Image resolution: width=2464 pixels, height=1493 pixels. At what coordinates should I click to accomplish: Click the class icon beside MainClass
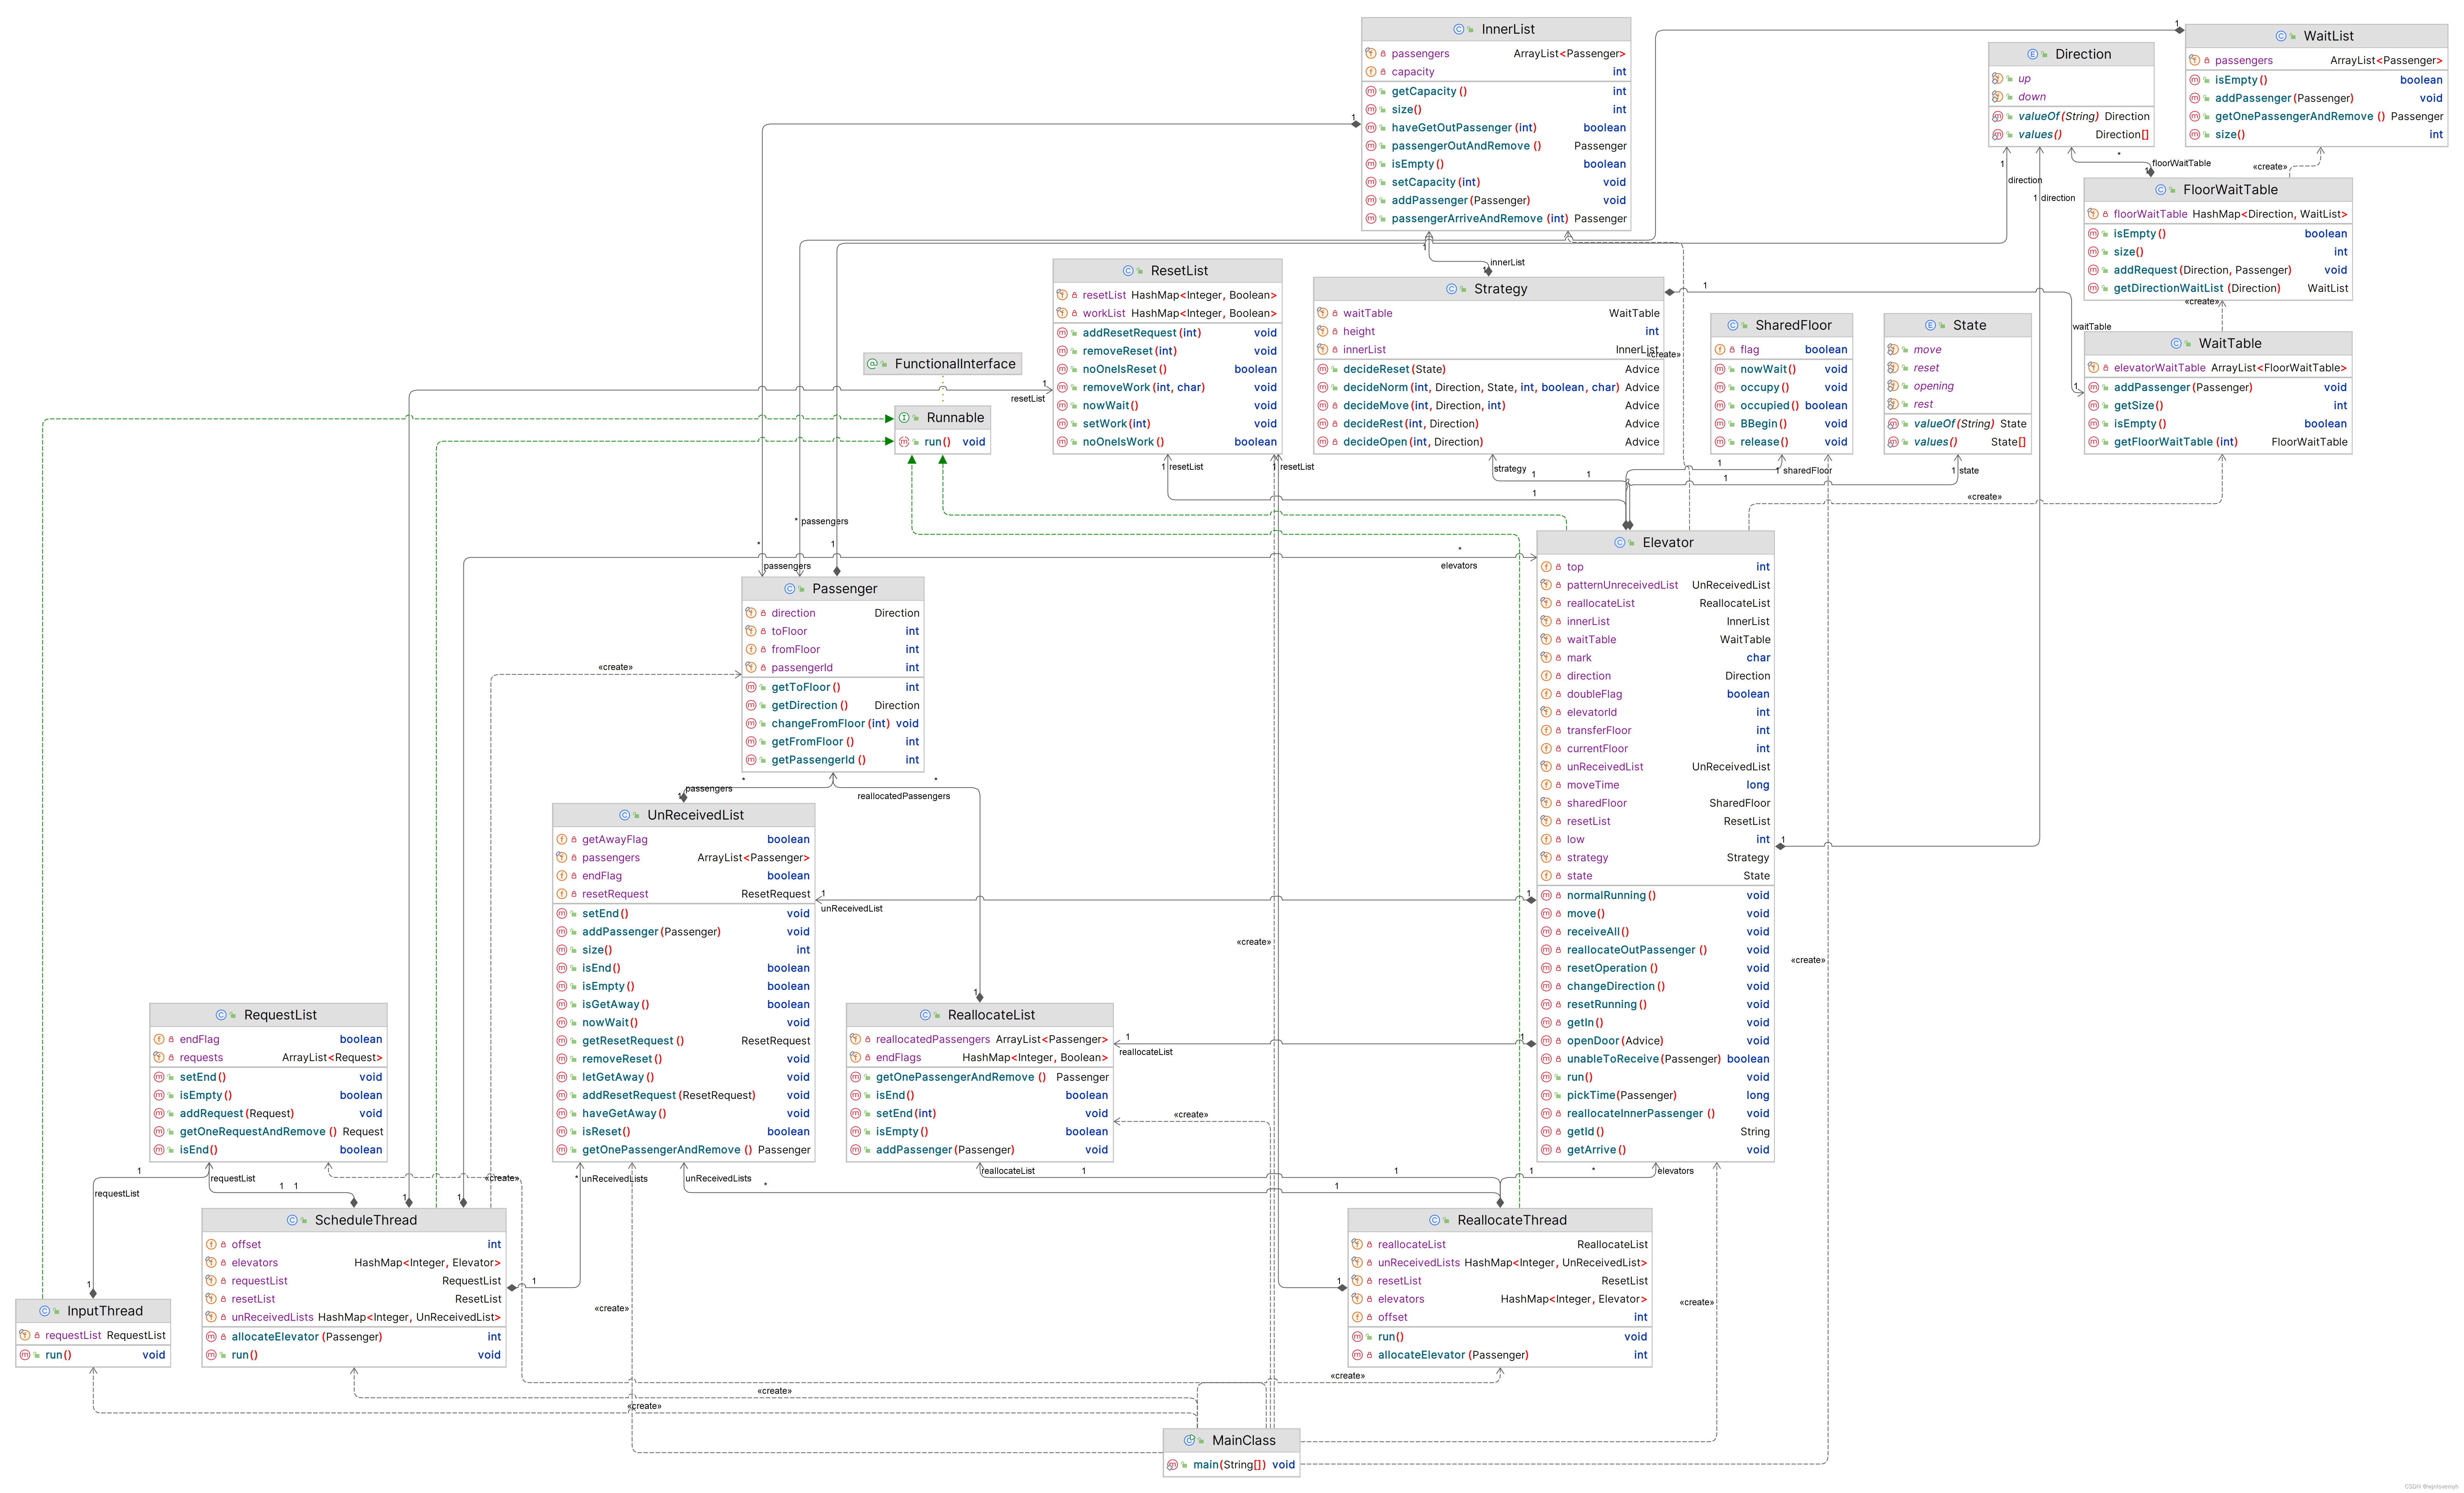point(1190,1441)
